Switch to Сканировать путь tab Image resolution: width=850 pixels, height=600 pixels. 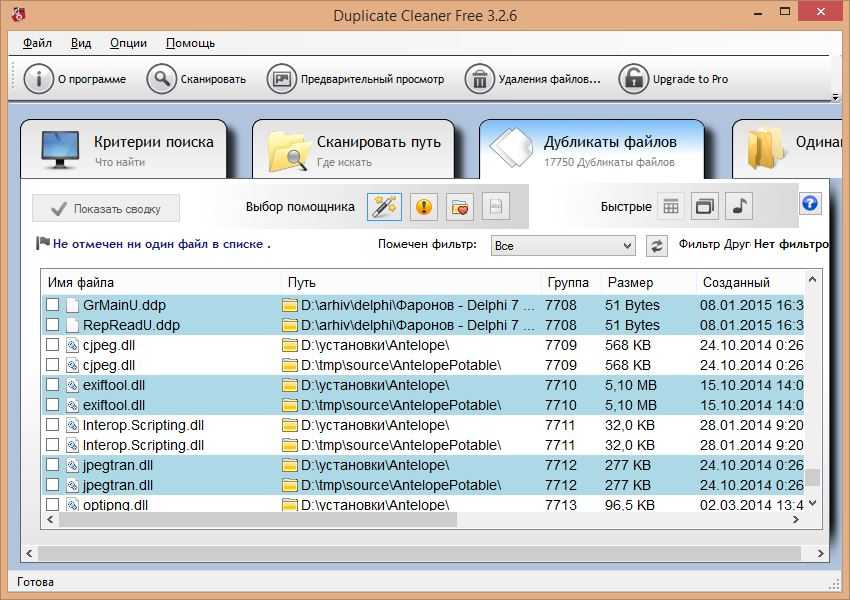point(353,150)
